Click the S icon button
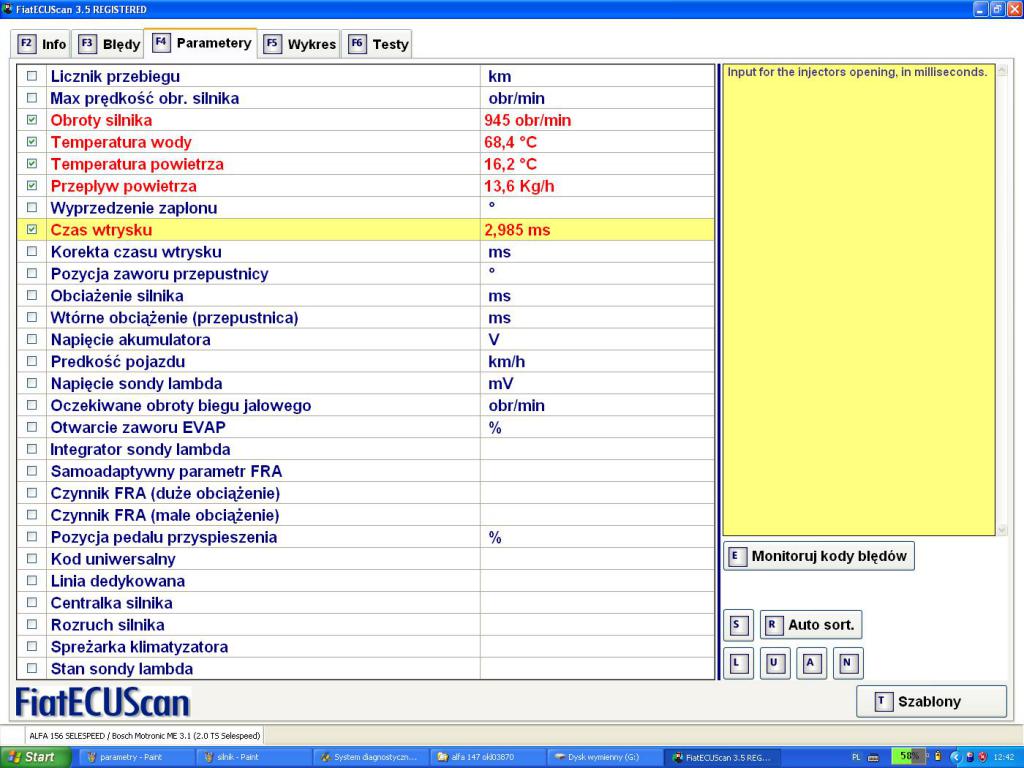The image size is (1024, 768). (737, 625)
